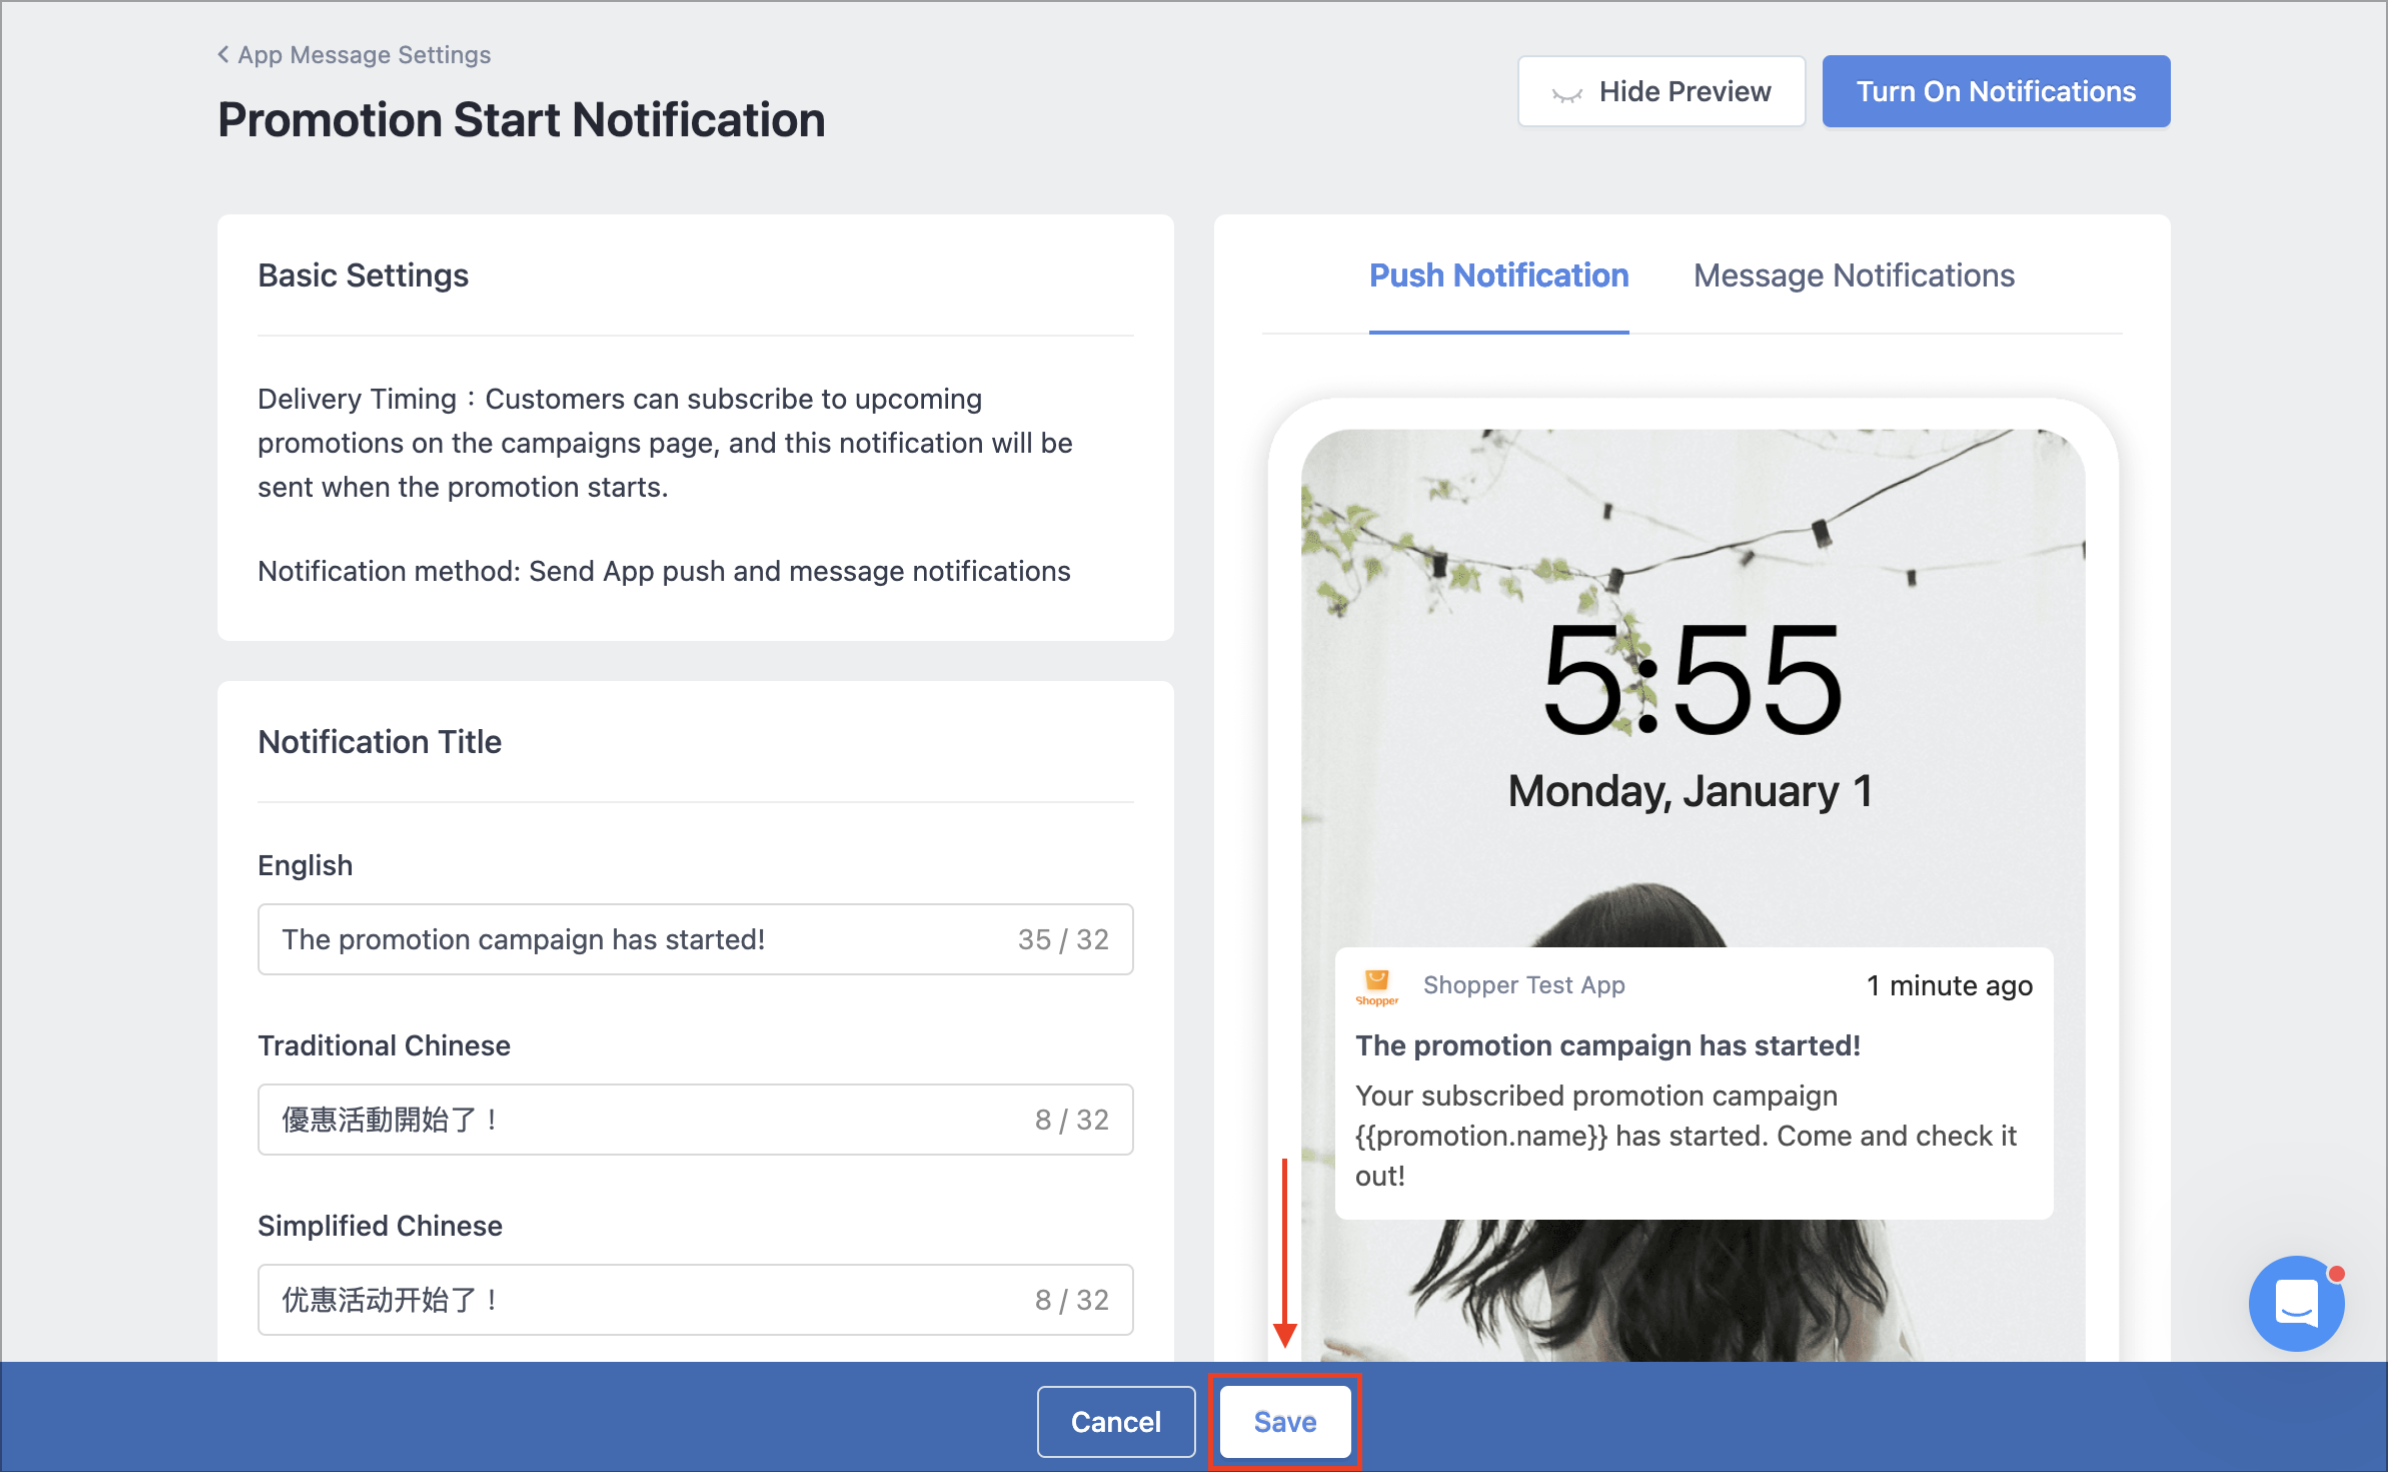The width and height of the screenshot is (2388, 1472).
Task: Click the Traditional Chinese field label
Action: point(384,1046)
